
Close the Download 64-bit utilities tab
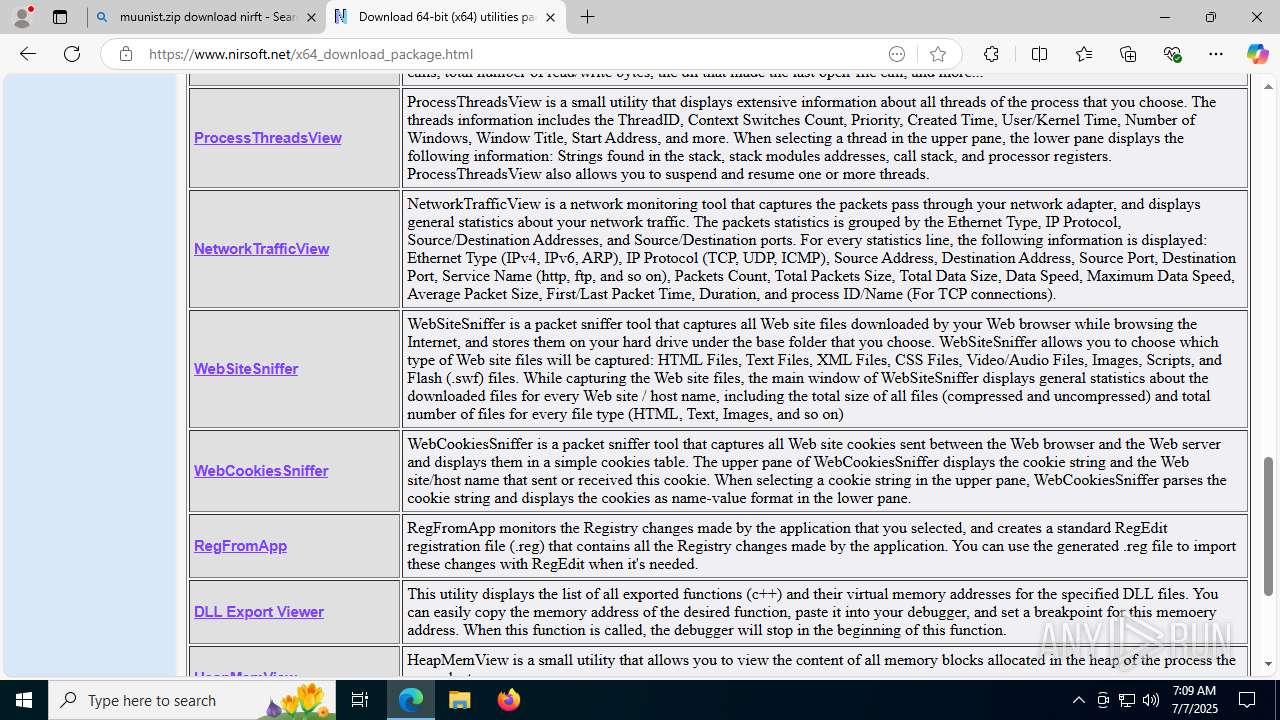coord(550,17)
